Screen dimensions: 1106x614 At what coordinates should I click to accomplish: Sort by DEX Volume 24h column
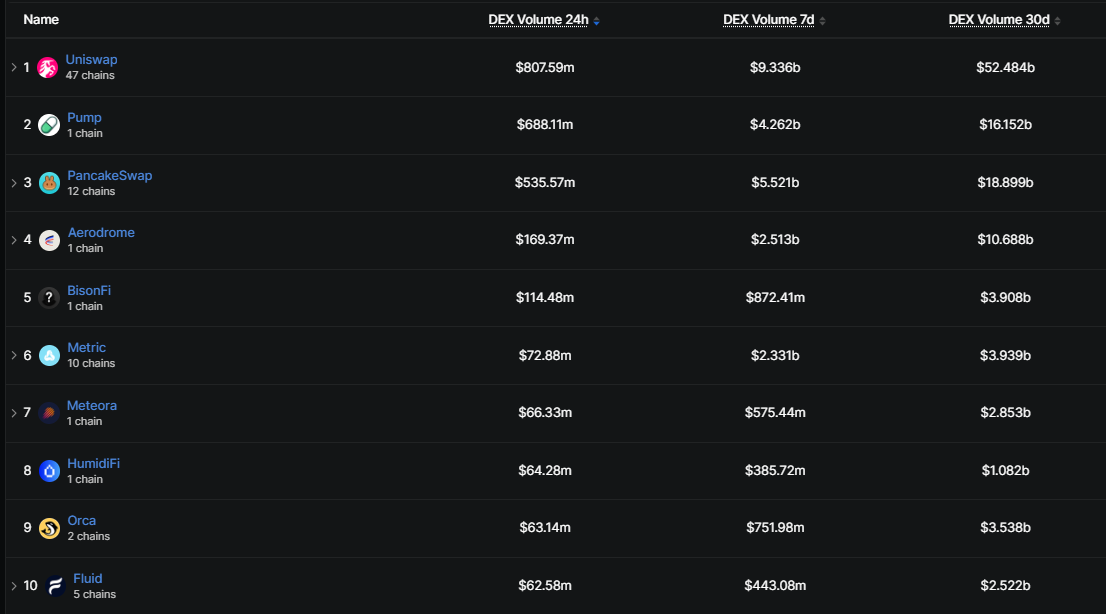click(544, 20)
